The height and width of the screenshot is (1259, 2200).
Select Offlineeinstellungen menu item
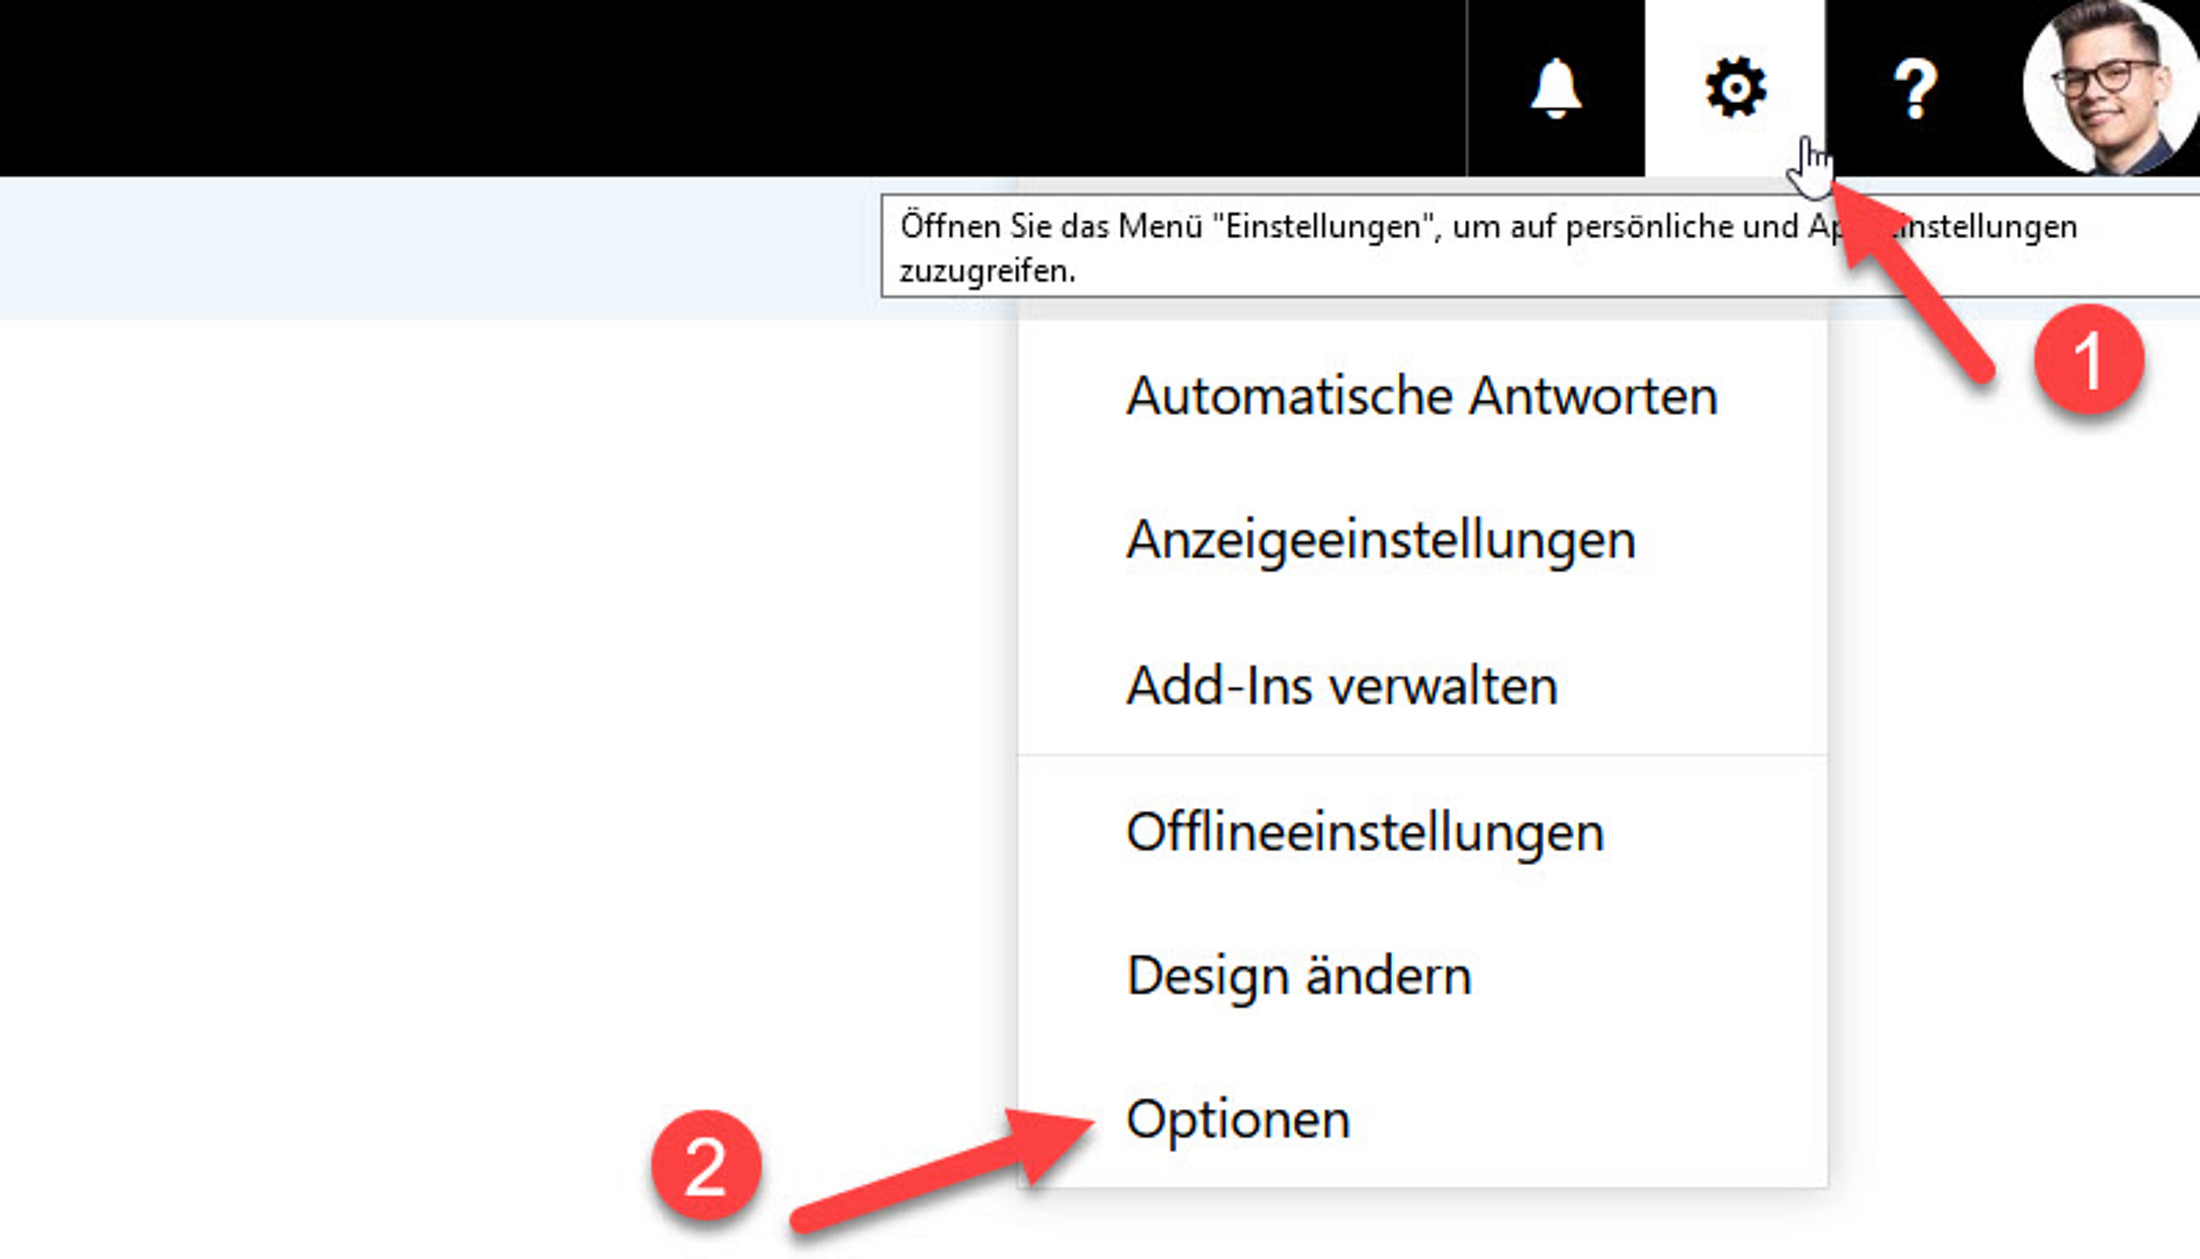[x=1364, y=832]
